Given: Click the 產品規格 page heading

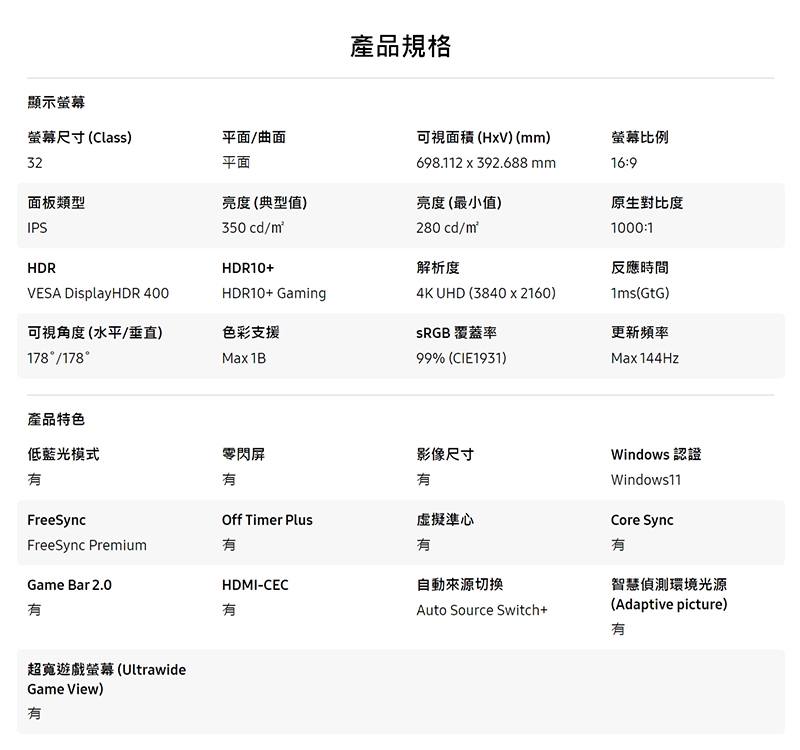Looking at the screenshot, I should pyautogui.click(x=400, y=46).
